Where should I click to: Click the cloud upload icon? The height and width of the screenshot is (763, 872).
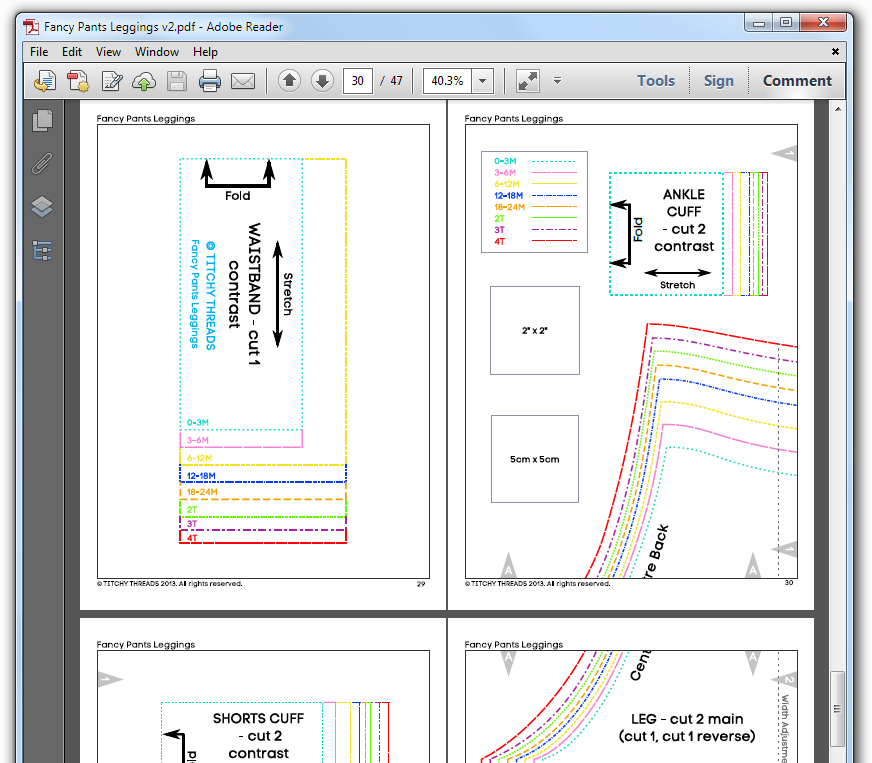(144, 81)
